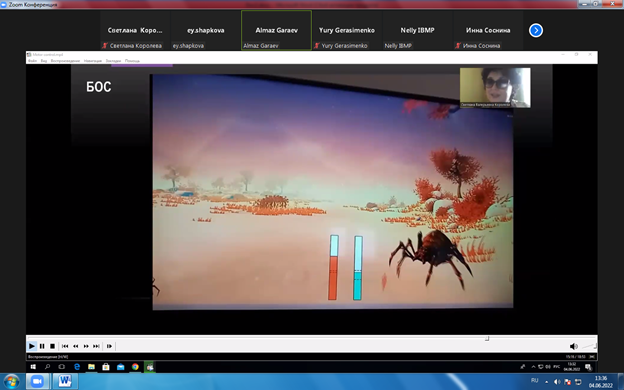Click the Windows Start orb button
This screenshot has width=624, height=390.
(x=11, y=382)
